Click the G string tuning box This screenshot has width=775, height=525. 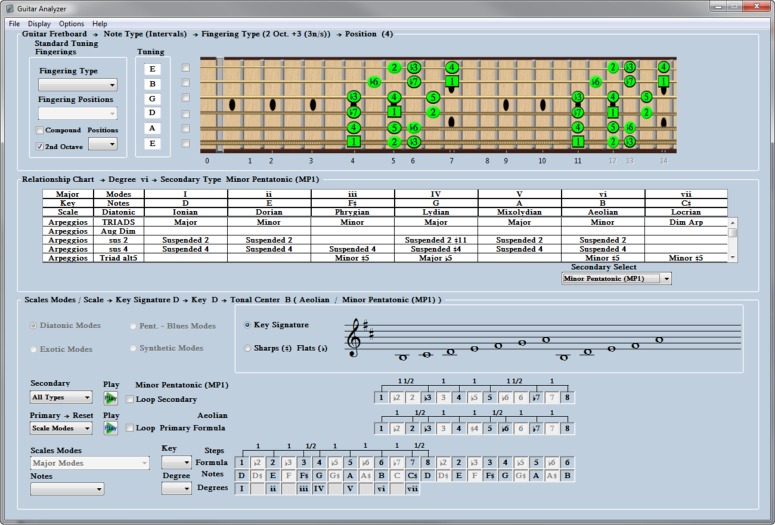(152, 98)
